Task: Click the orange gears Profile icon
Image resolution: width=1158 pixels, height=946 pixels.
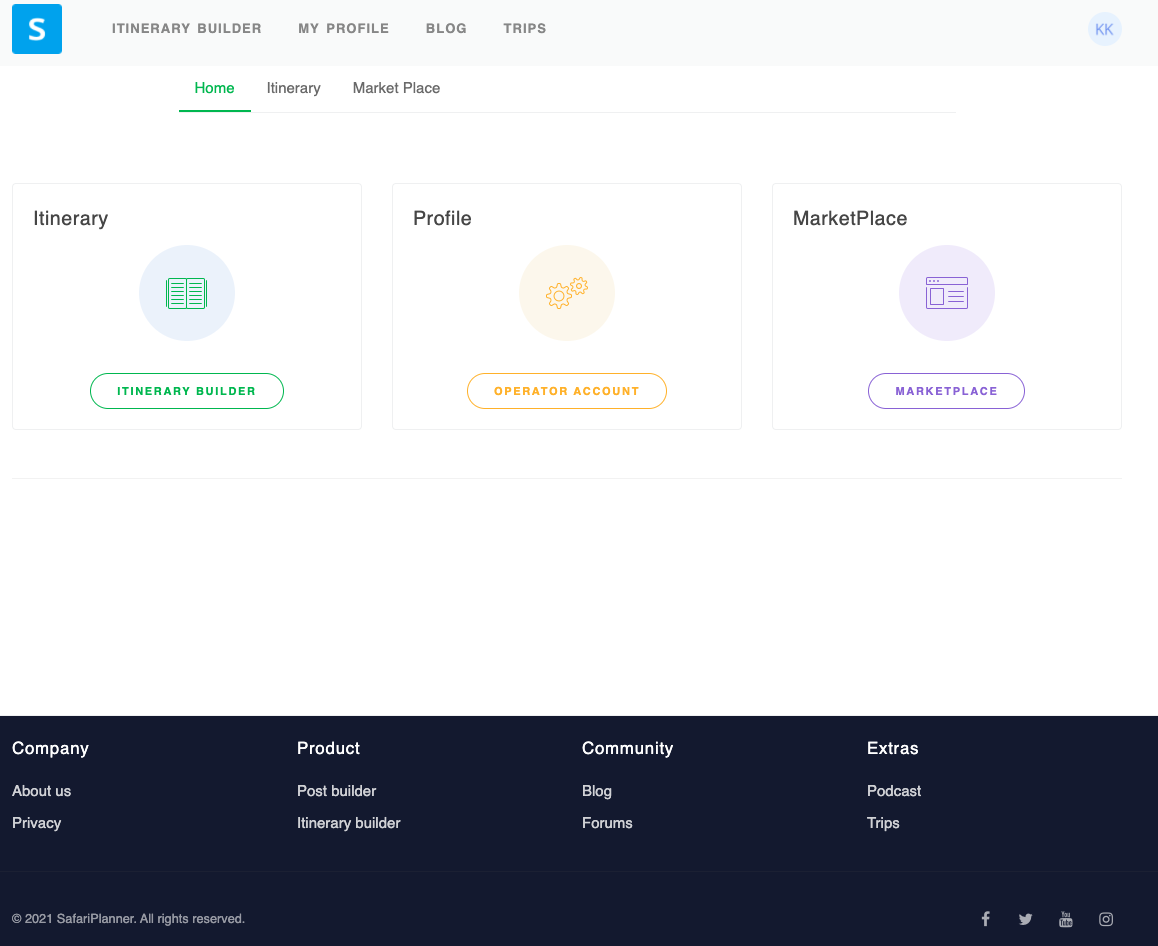Action: (566, 293)
